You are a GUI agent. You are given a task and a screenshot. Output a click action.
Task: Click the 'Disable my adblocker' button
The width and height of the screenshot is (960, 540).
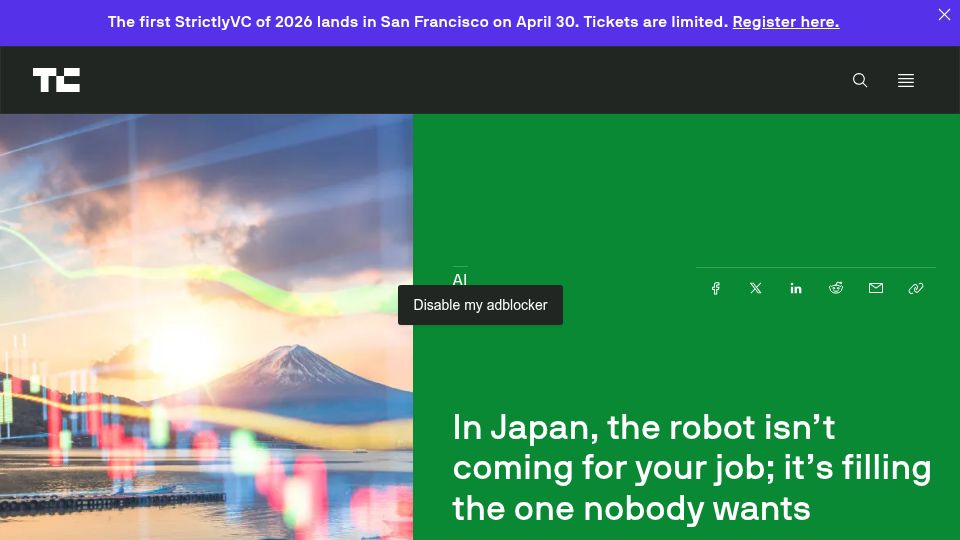(x=480, y=305)
